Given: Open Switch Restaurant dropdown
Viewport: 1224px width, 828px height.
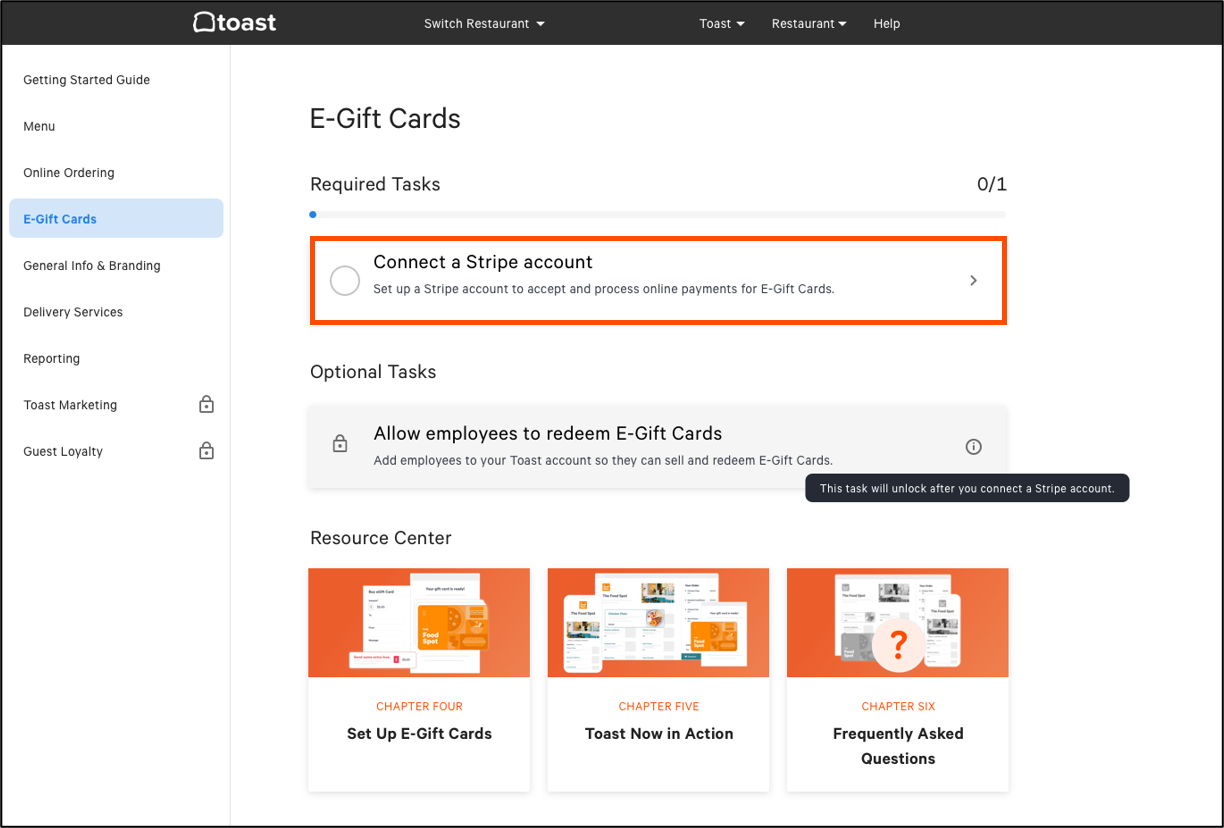Looking at the screenshot, I should [484, 24].
